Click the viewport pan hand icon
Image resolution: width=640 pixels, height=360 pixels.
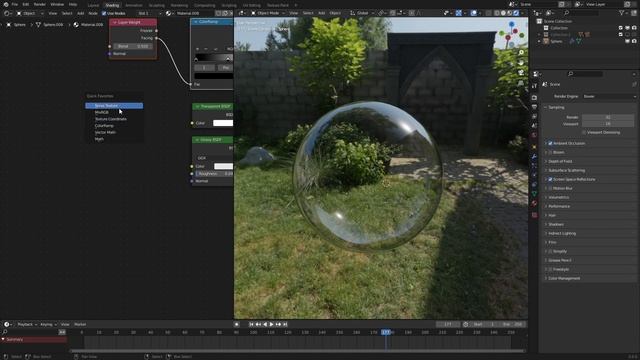[x=521, y=62]
